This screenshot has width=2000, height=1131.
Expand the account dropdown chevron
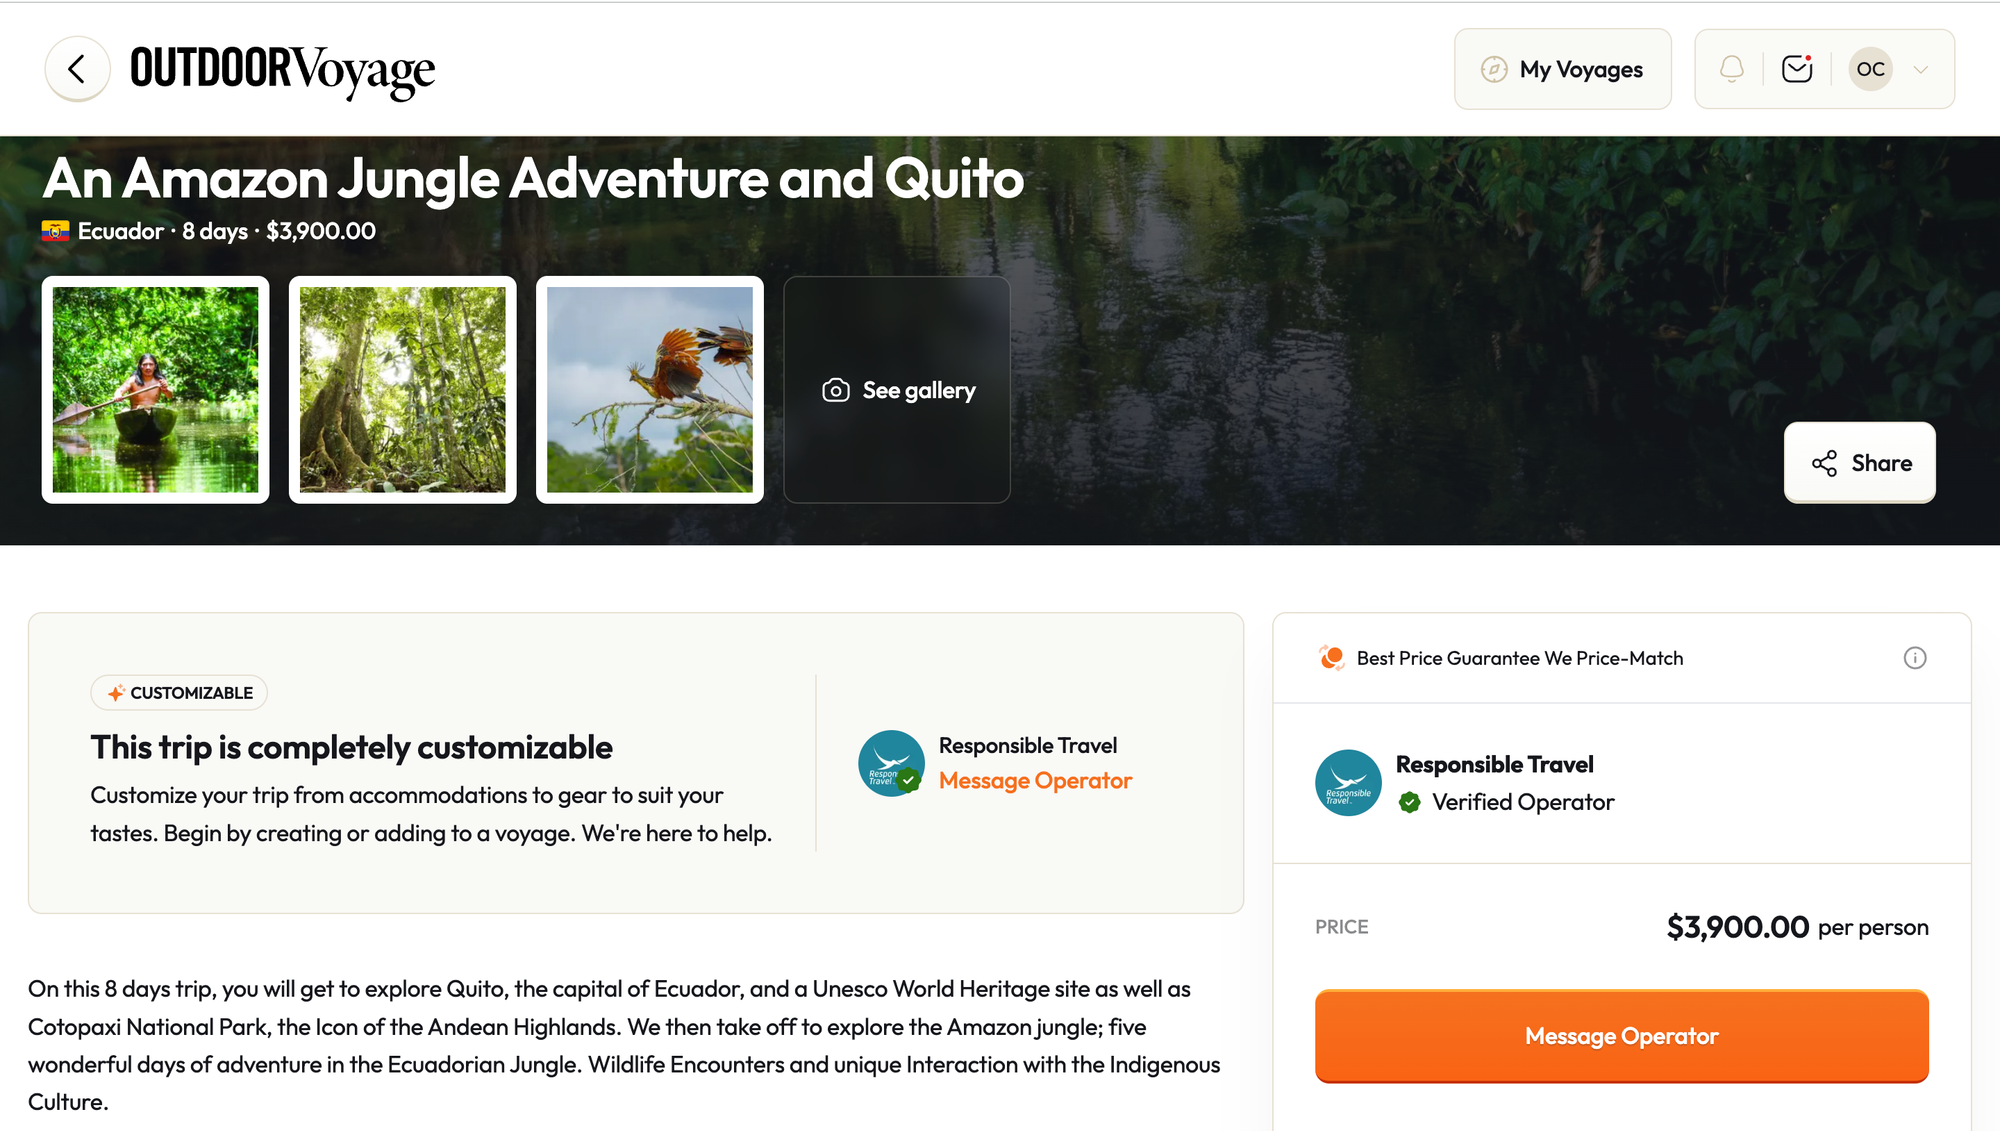pos(1920,69)
